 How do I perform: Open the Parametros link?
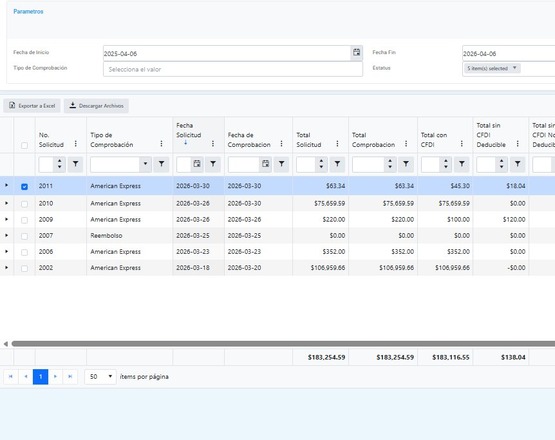(28, 11)
